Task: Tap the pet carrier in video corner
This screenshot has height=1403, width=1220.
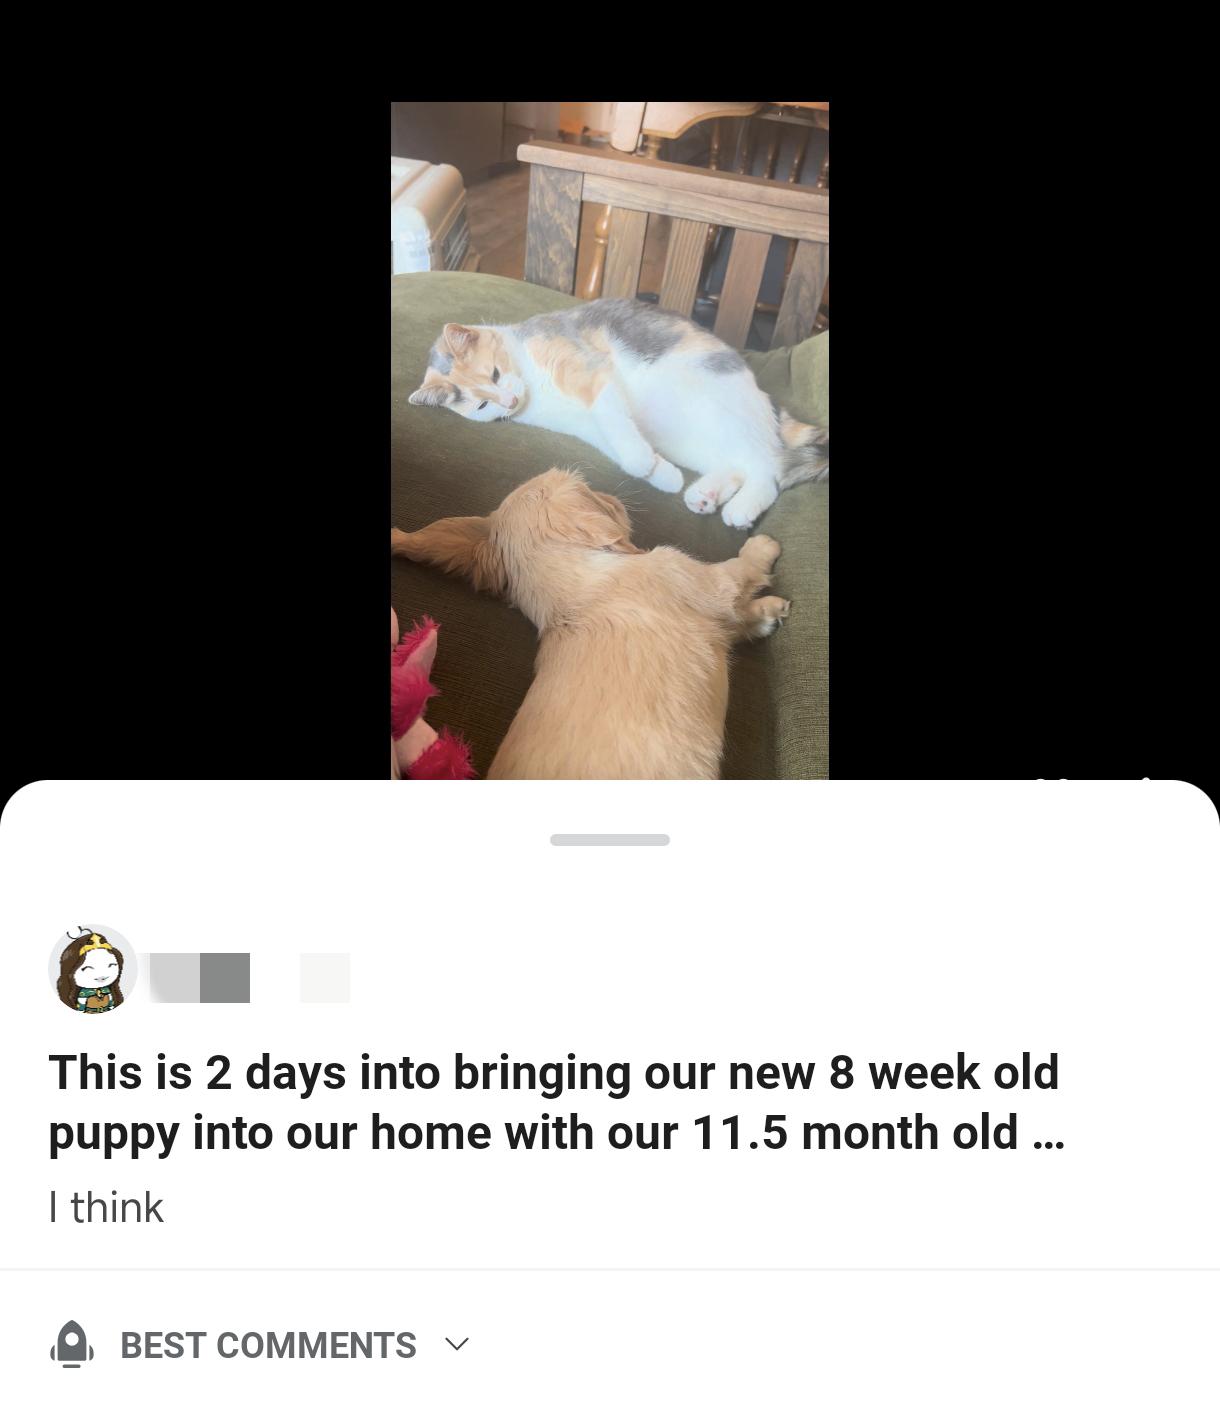Action: tap(430, 215)
